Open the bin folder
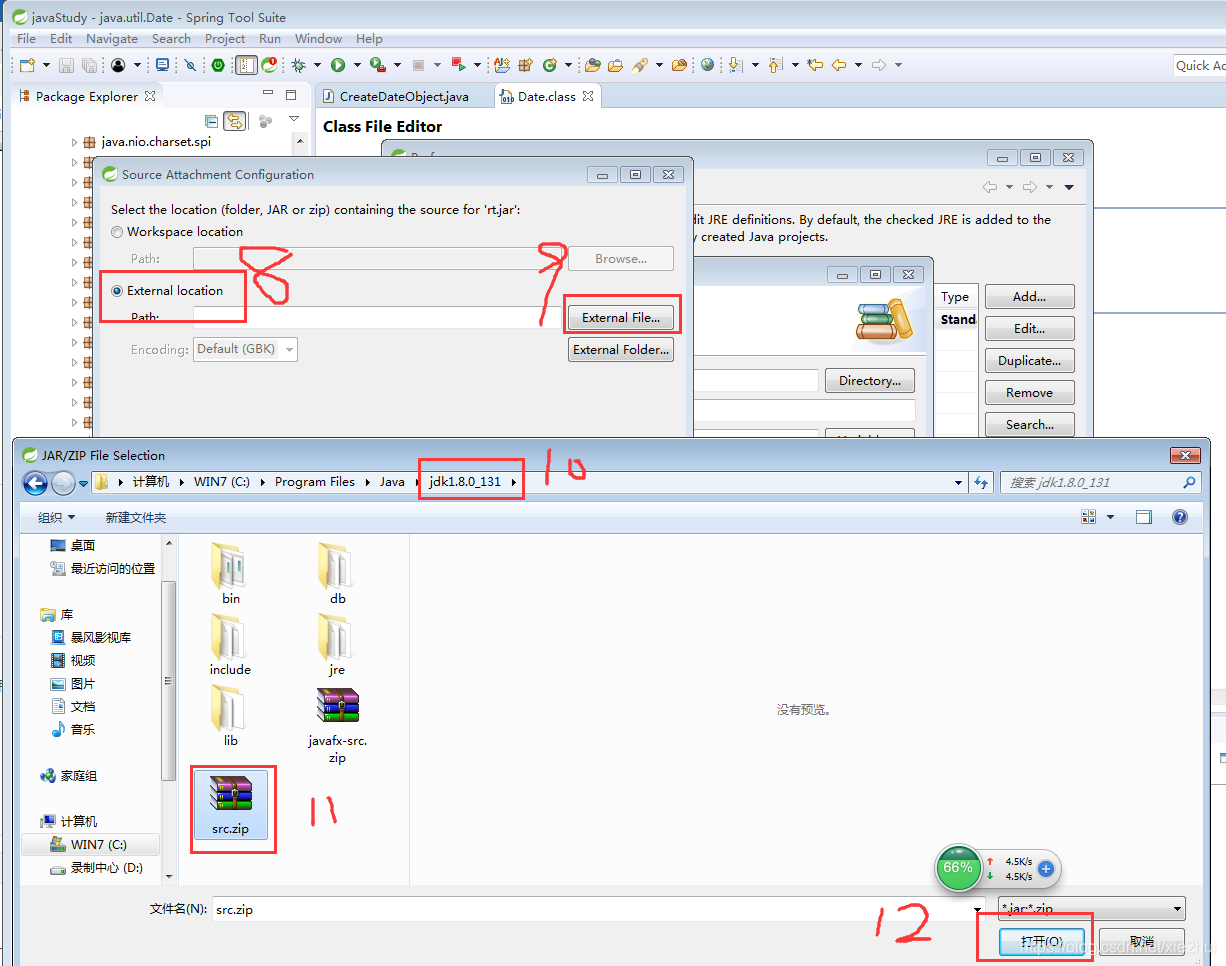The height and width of the screenshot is (966, 1226). (x=231, y=574)
